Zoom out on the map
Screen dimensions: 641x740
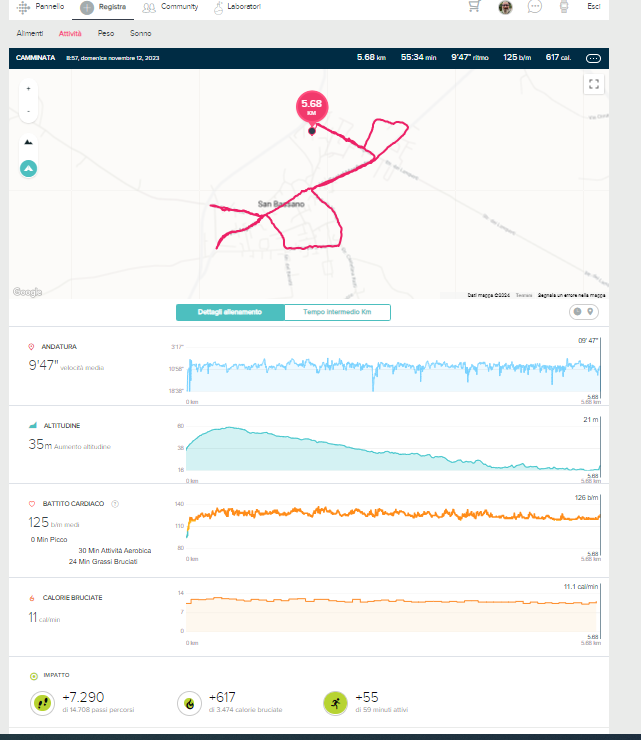[28, 111]
